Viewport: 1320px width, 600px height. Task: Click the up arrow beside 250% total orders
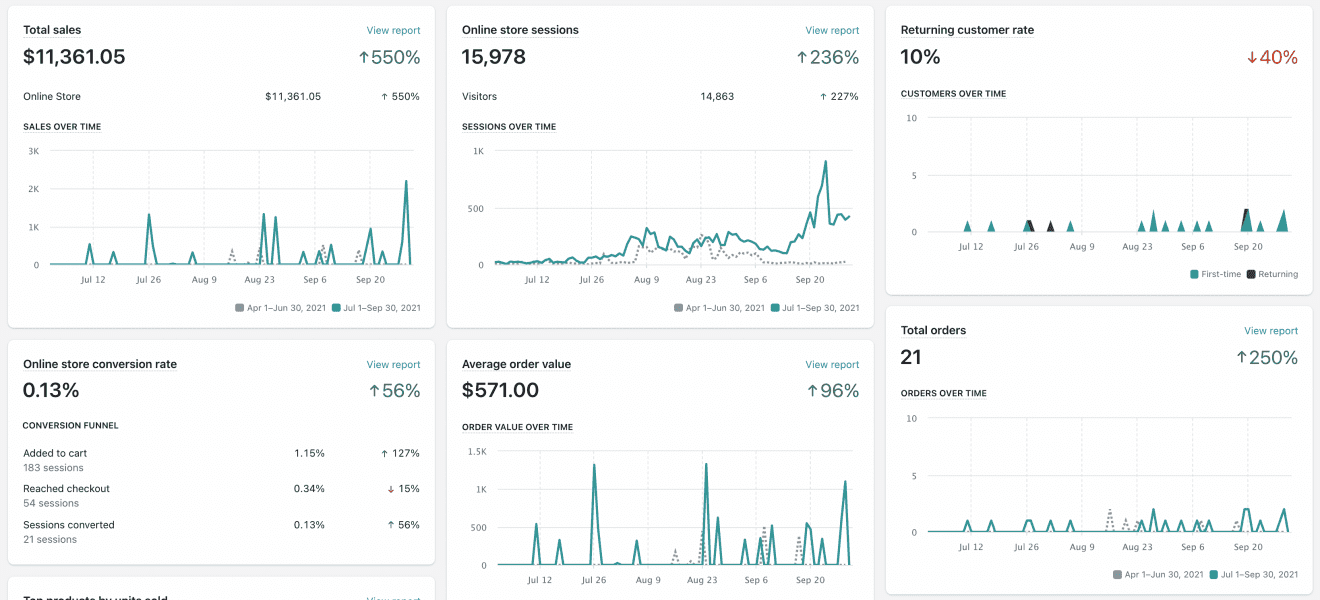(x=1241, y=358)
